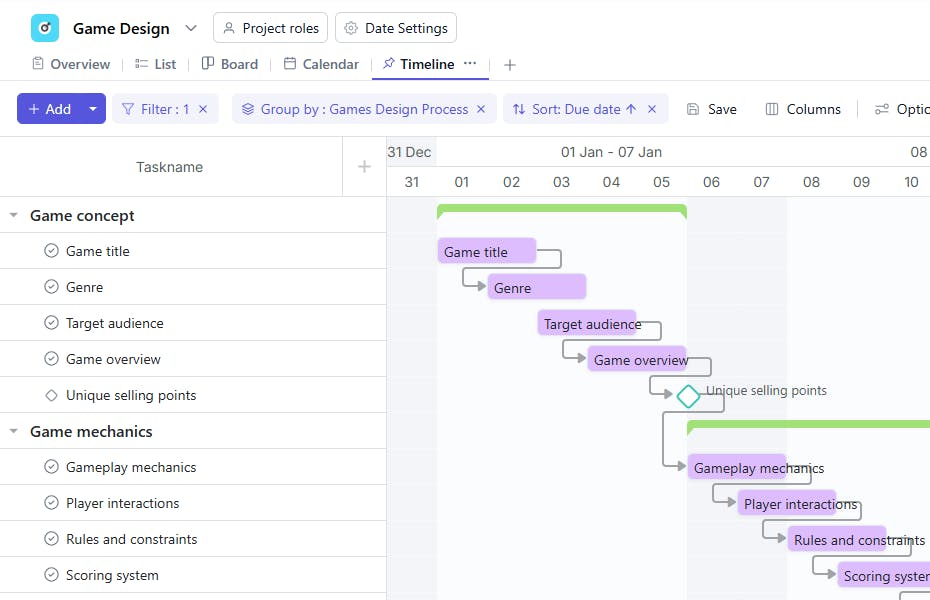Toggle completion circle for Genre task

point(52,287)
